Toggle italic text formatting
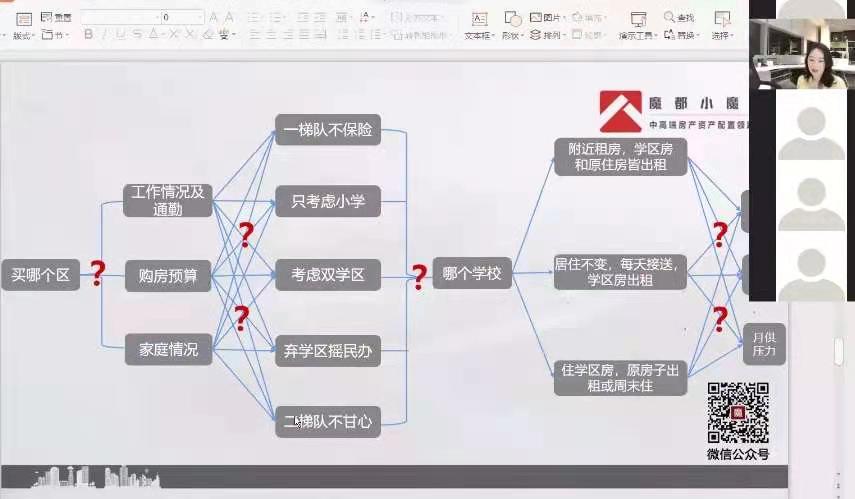Screen dimensions: 855x499 point(105,34)
